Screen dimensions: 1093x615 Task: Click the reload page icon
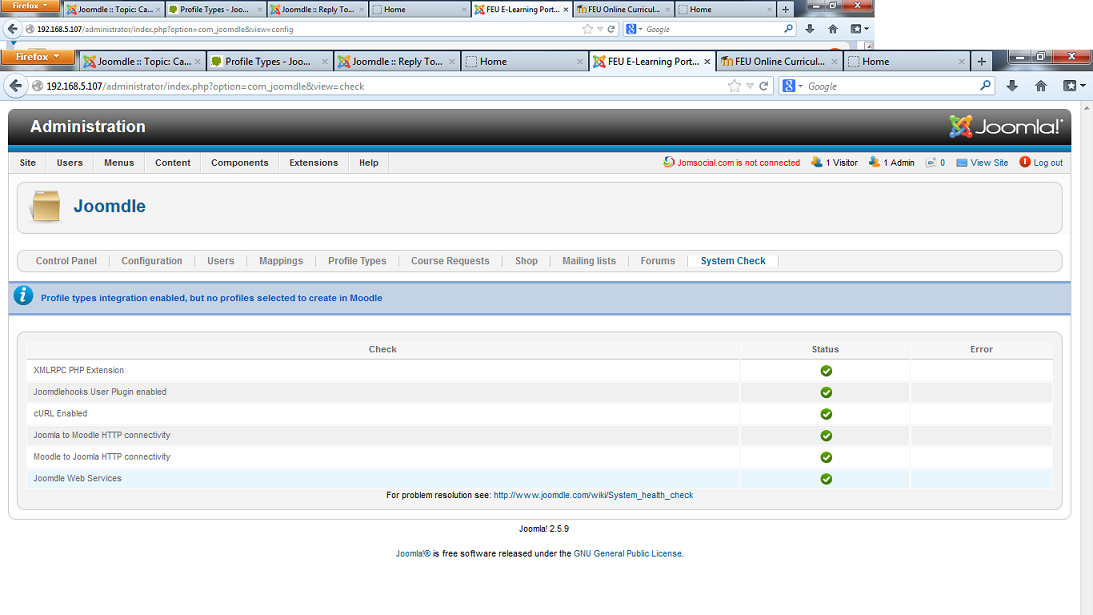(764, 86)
